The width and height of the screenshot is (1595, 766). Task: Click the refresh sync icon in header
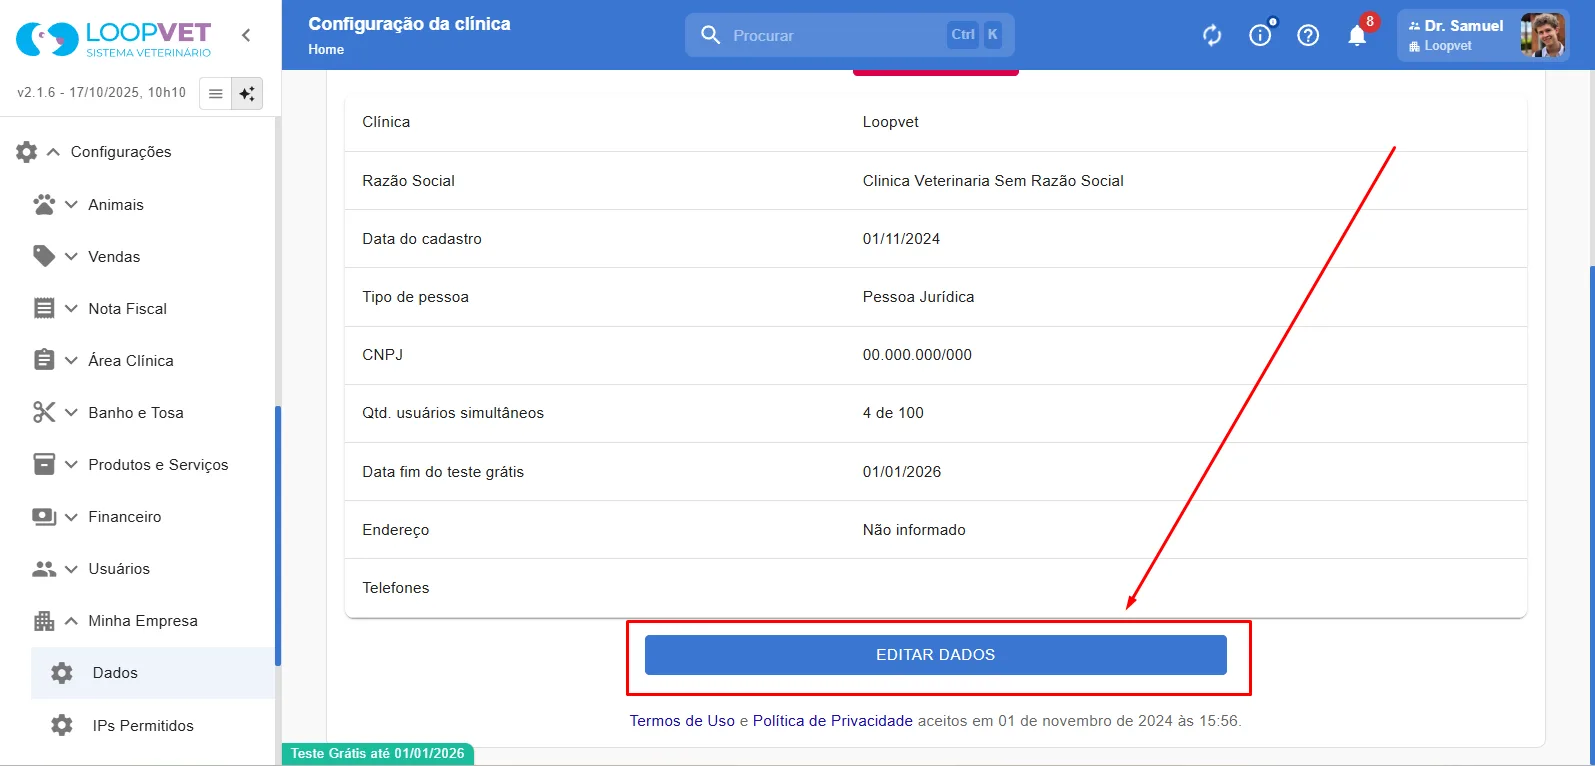click(x=1212, y=36)
